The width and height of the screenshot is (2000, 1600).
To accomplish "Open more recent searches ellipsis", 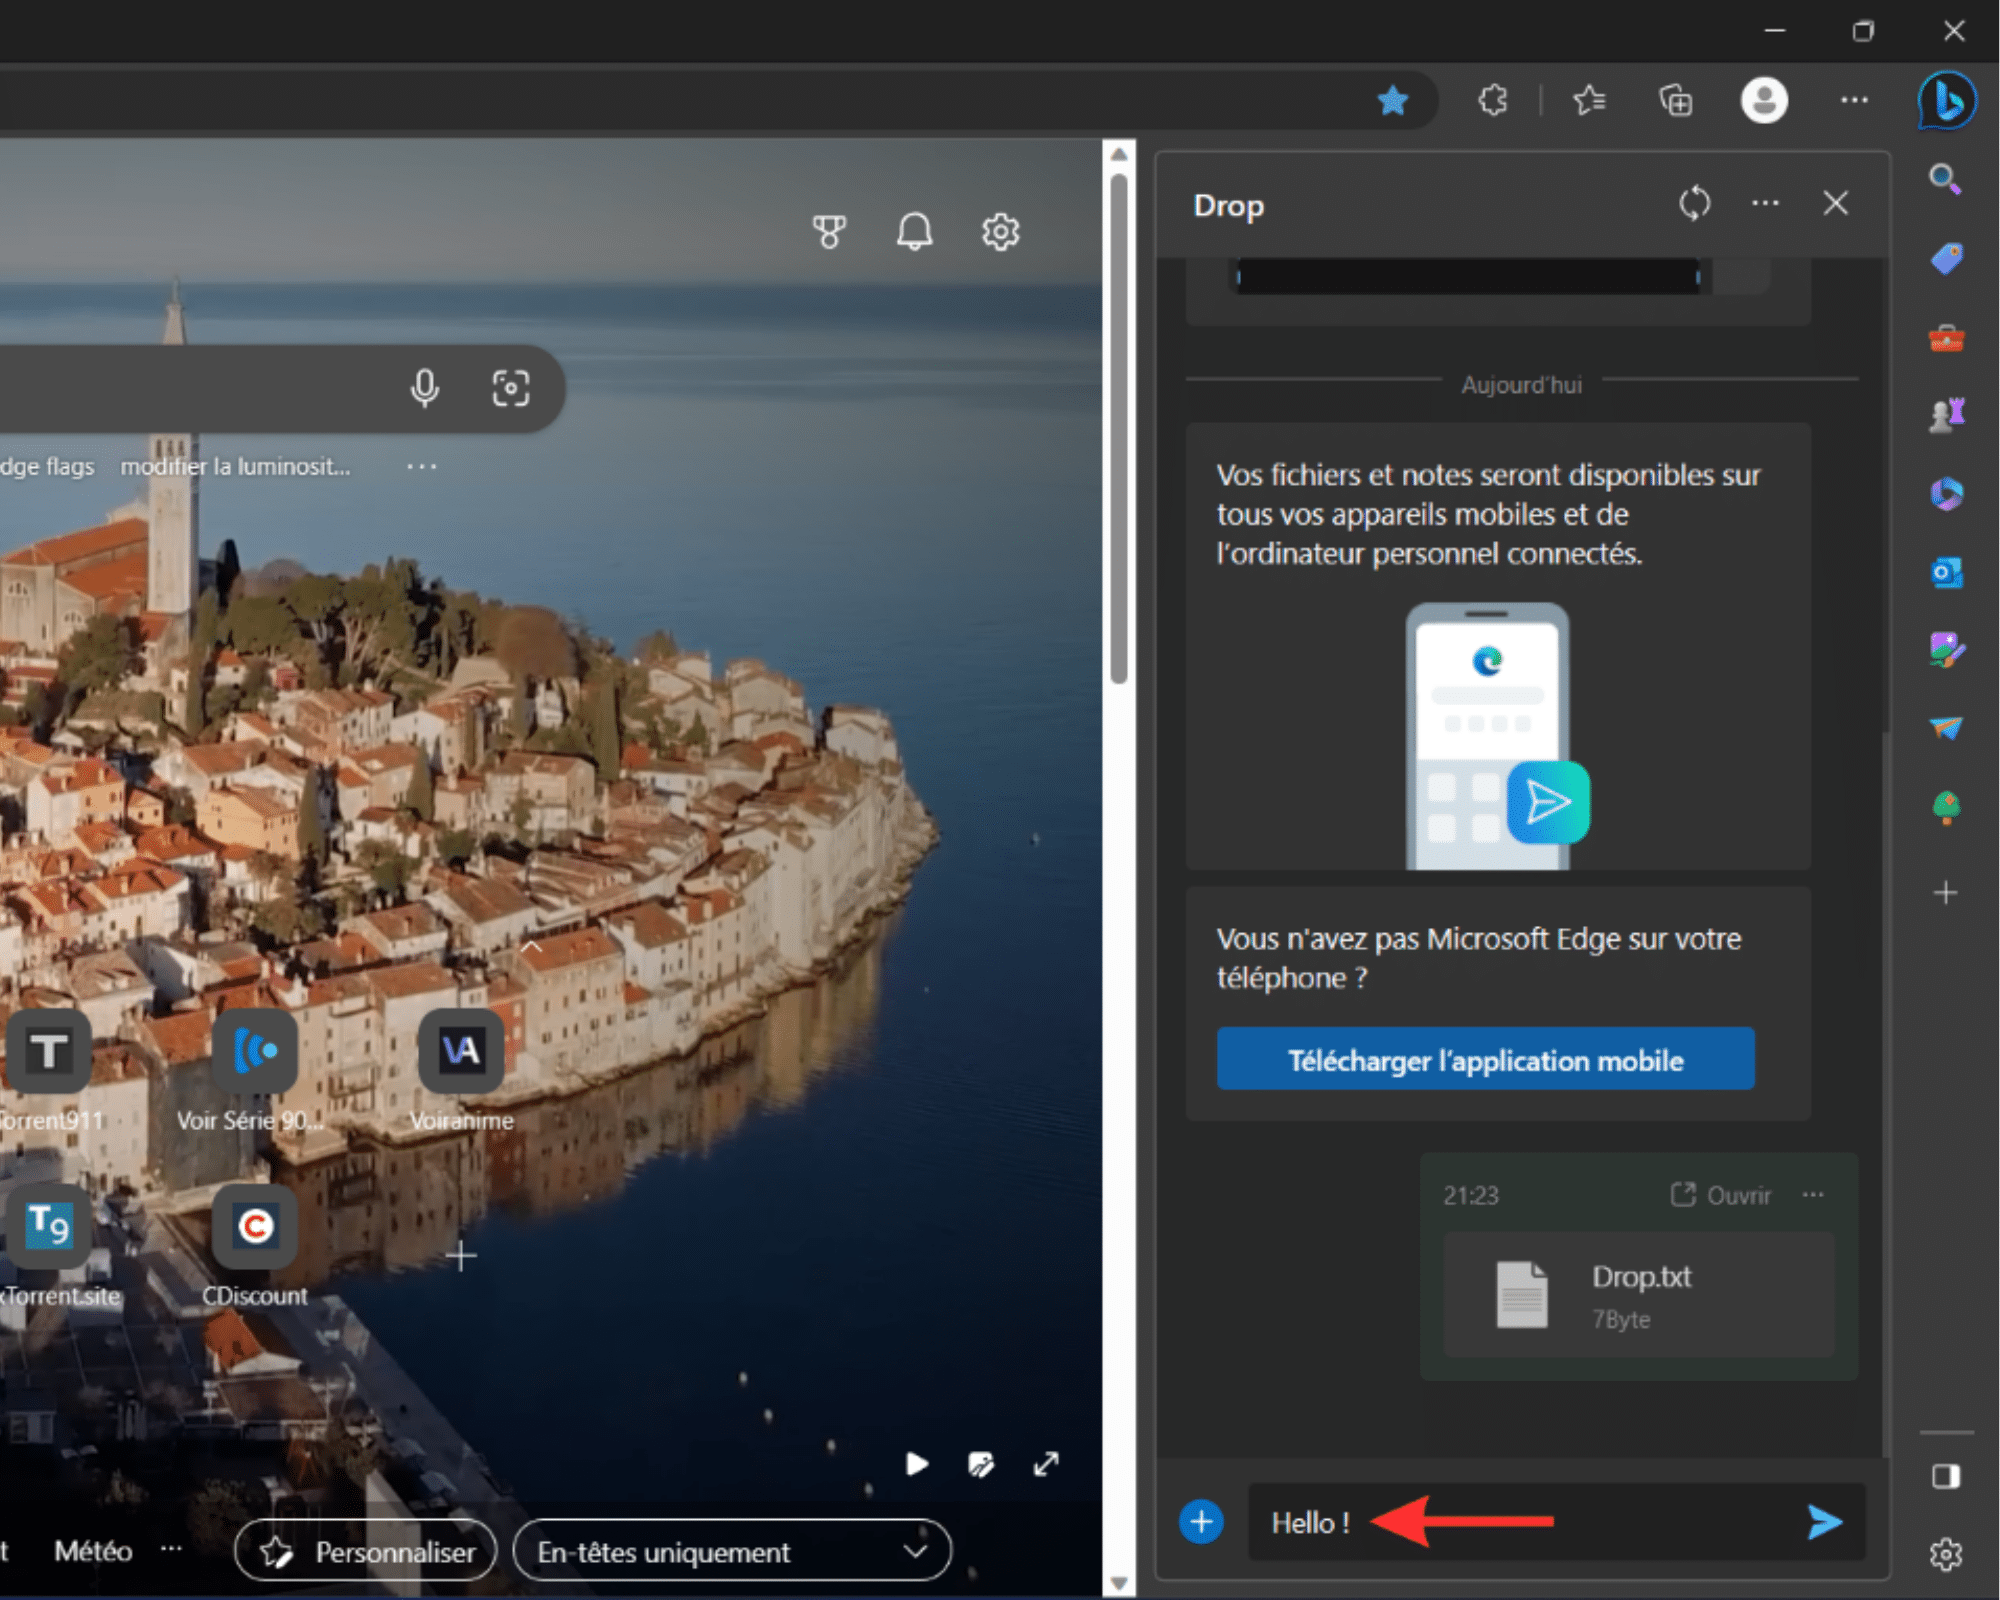I will 422,466.
